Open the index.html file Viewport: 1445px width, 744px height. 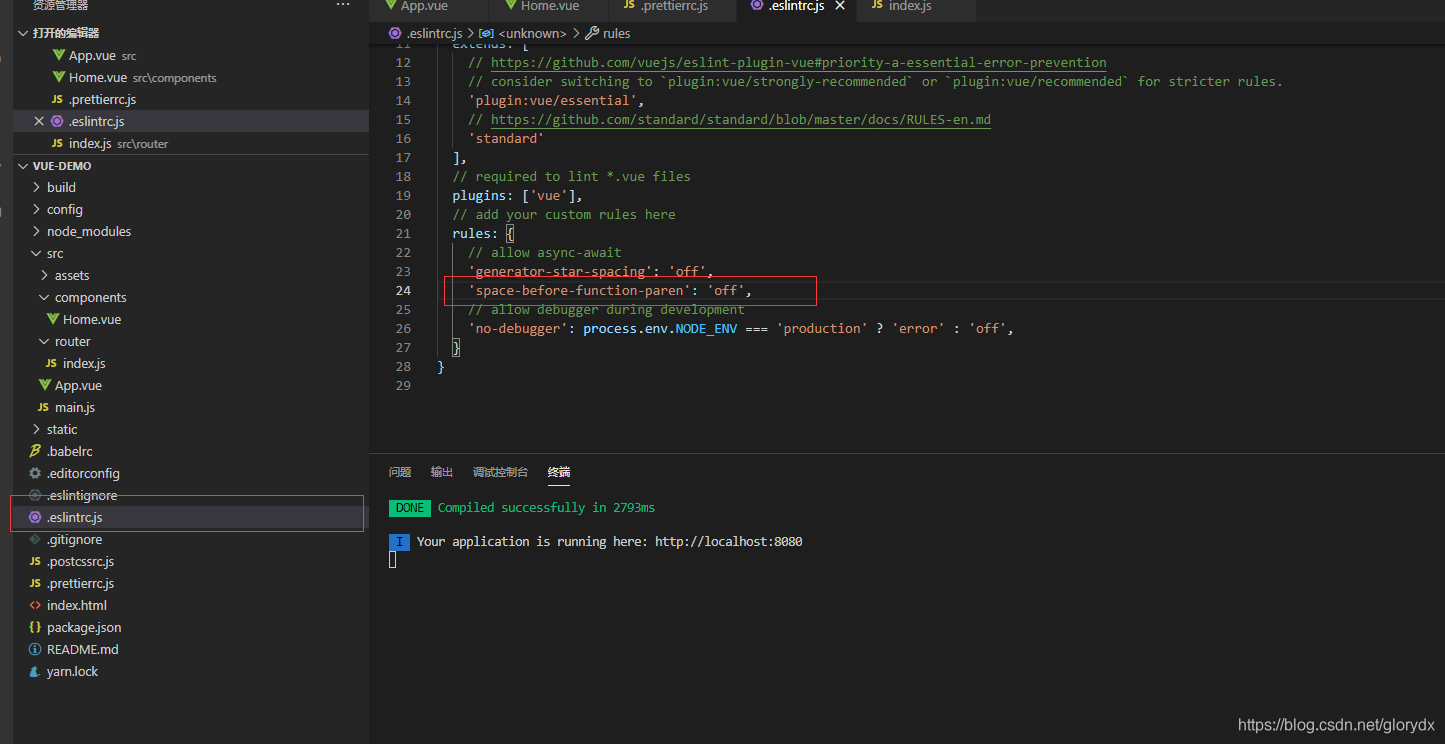pyautogui.click(x=77, y=605)
